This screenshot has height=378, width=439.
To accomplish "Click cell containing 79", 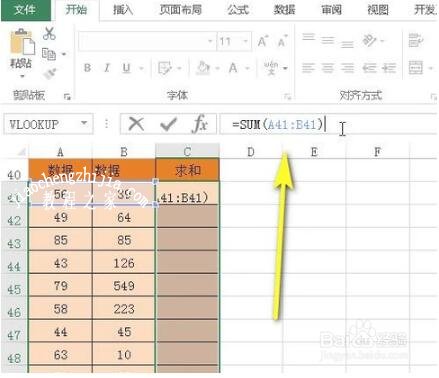I will click(x=60, y=286).
